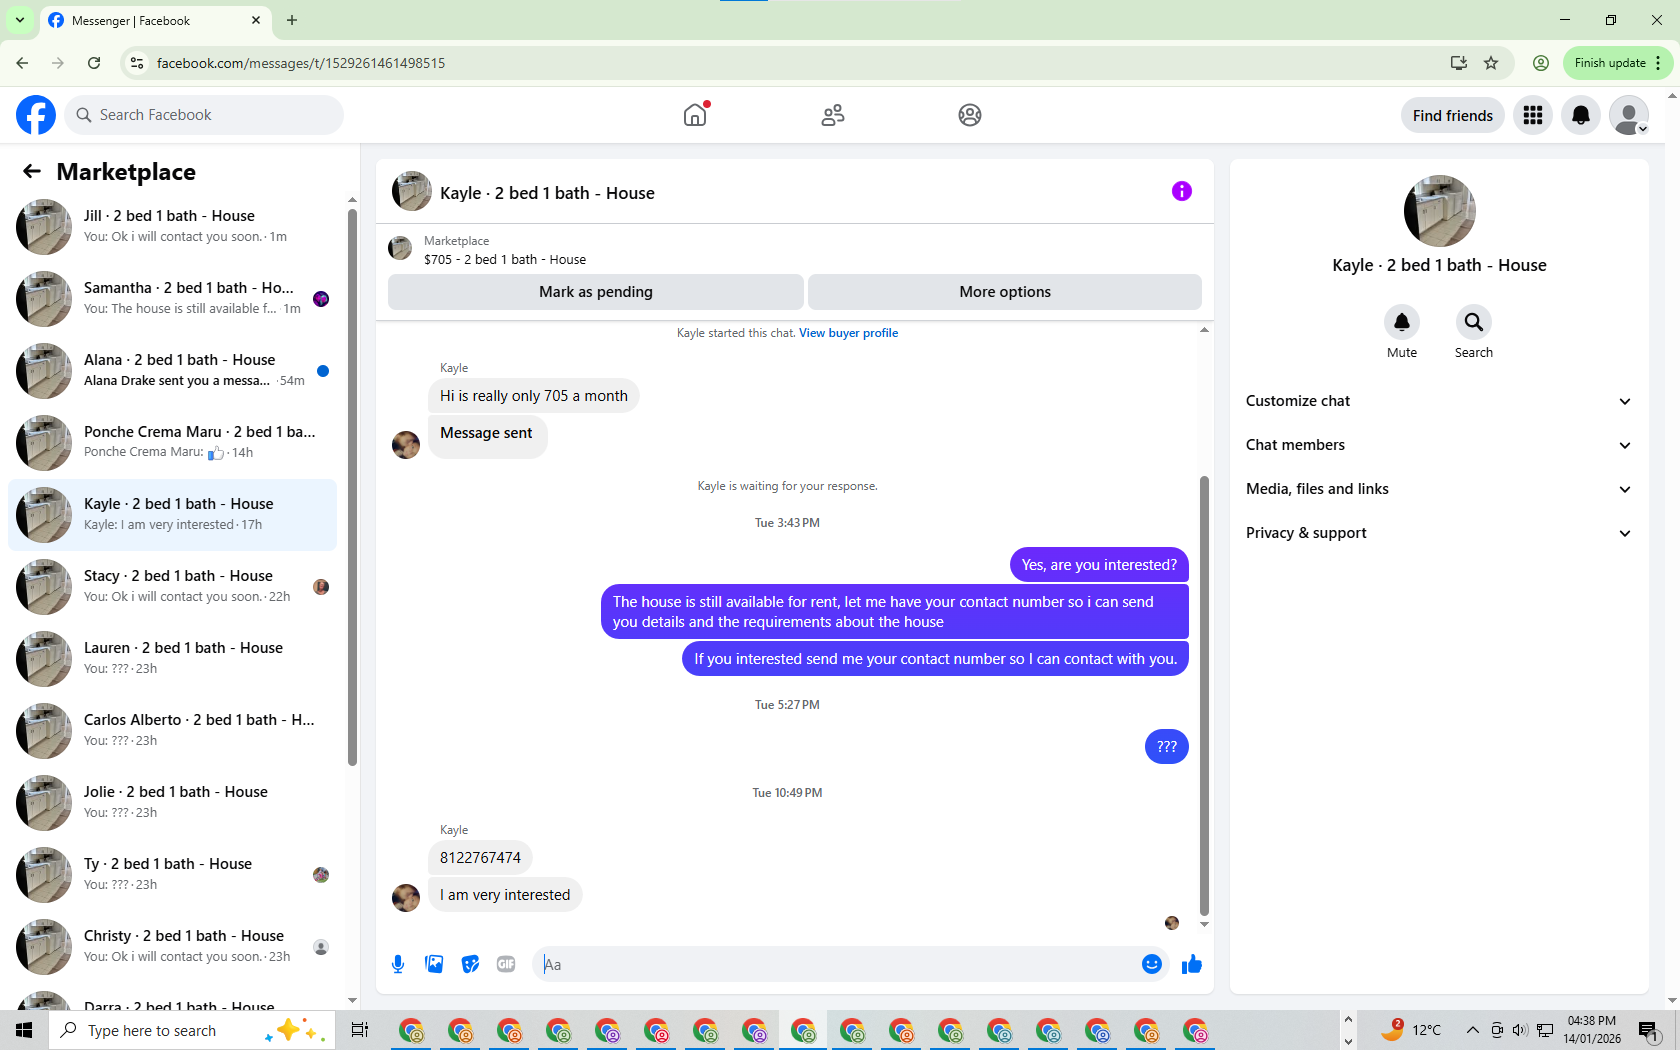
Task: Record a voice clip with microphone icon
Action: tap(398, 964)
